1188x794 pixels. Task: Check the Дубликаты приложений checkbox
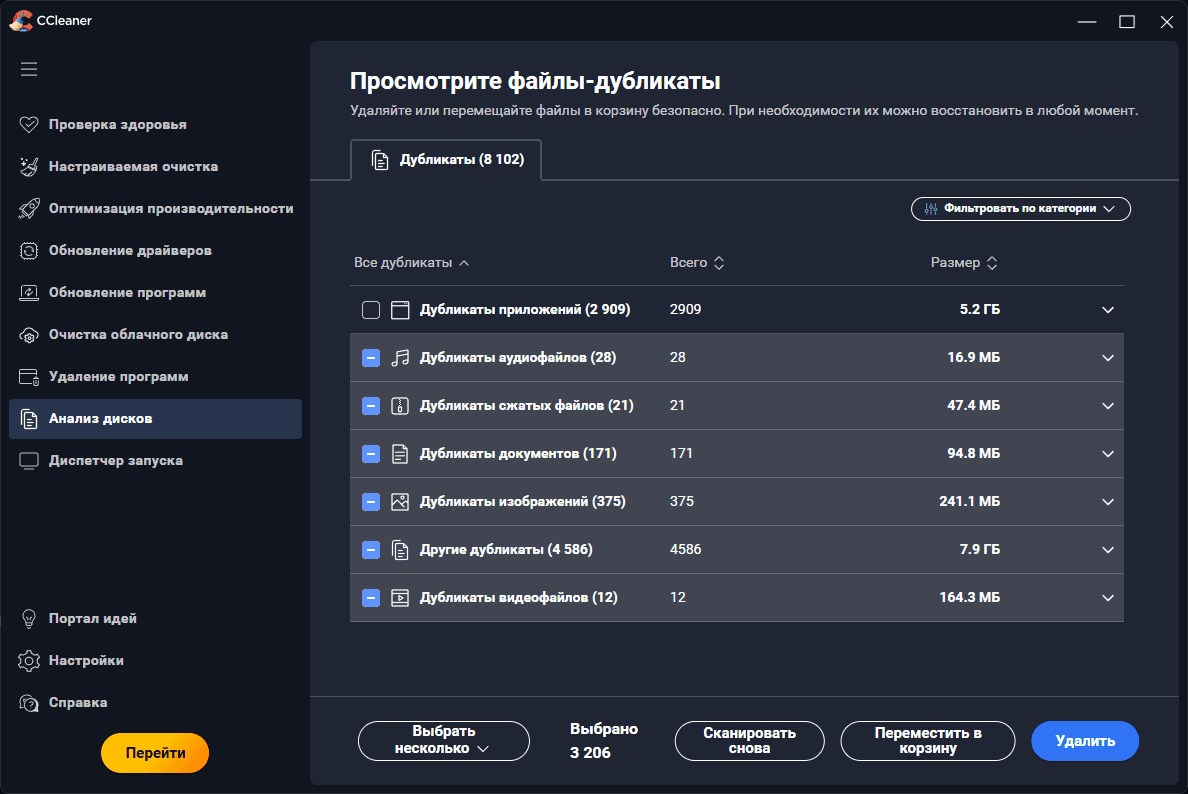[371, 310]
